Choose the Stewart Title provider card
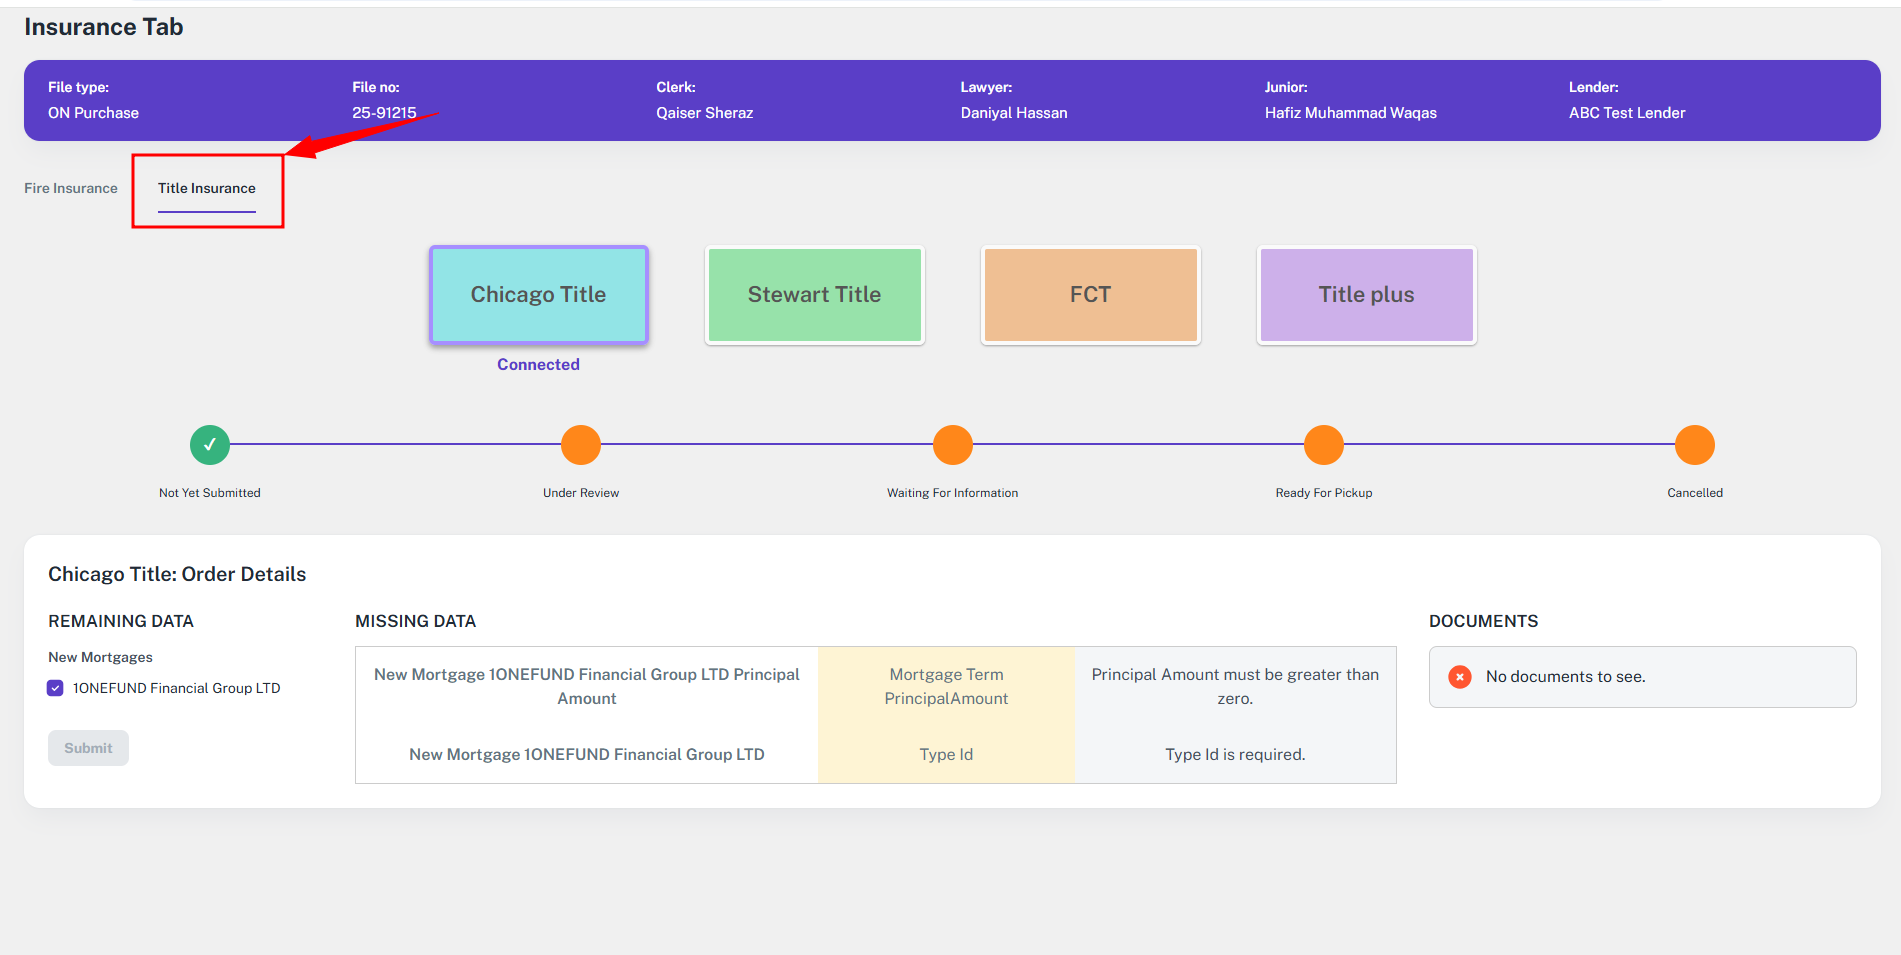This screenshot has height=955, width=1901. 814,295
